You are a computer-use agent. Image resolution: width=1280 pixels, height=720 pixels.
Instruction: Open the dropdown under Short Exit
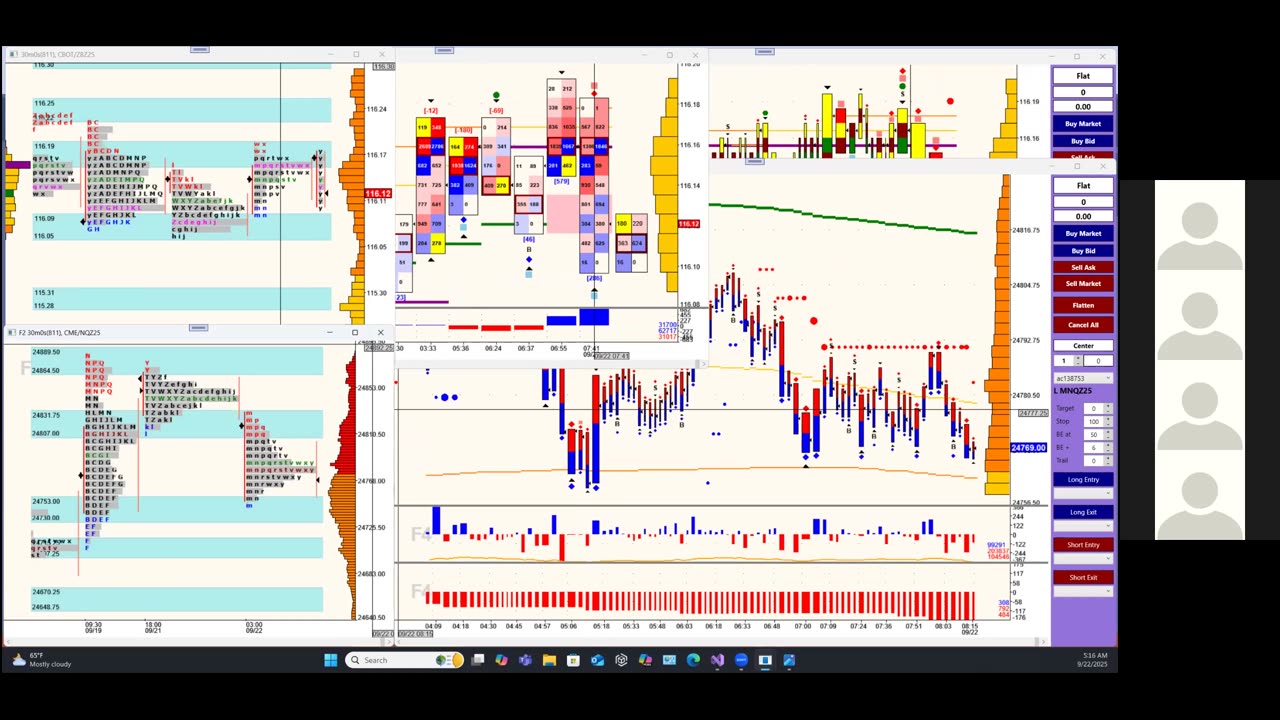(x=1083, y=591)
